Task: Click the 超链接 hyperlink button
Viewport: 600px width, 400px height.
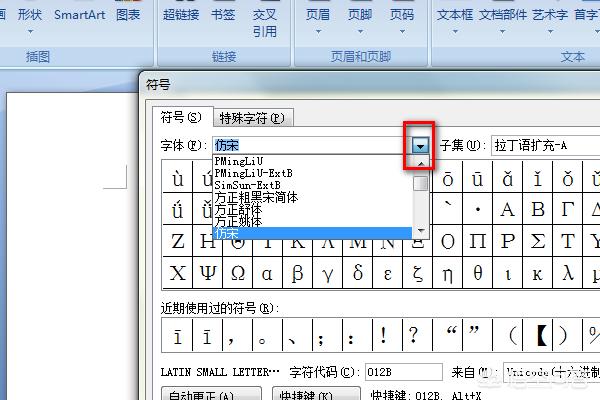Action: pos(181,15)
